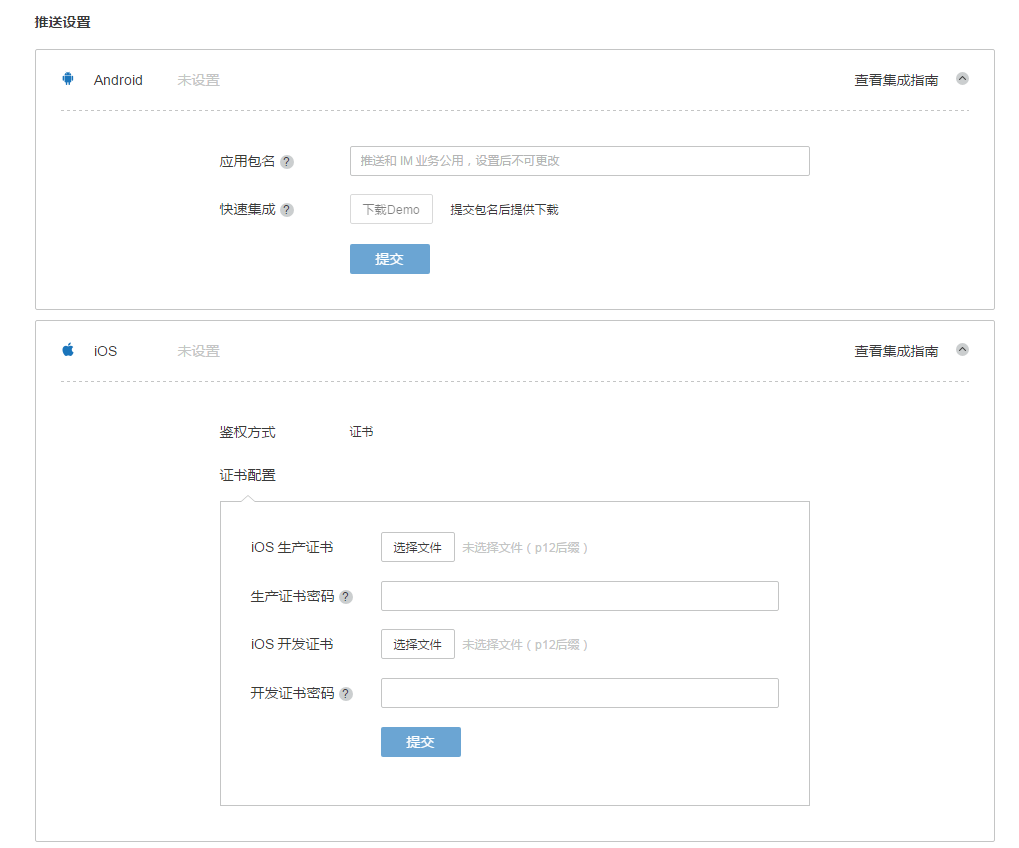Open help icon next to 快速集成
This screenshot has height=848, width=1019.
click(287, 210)
